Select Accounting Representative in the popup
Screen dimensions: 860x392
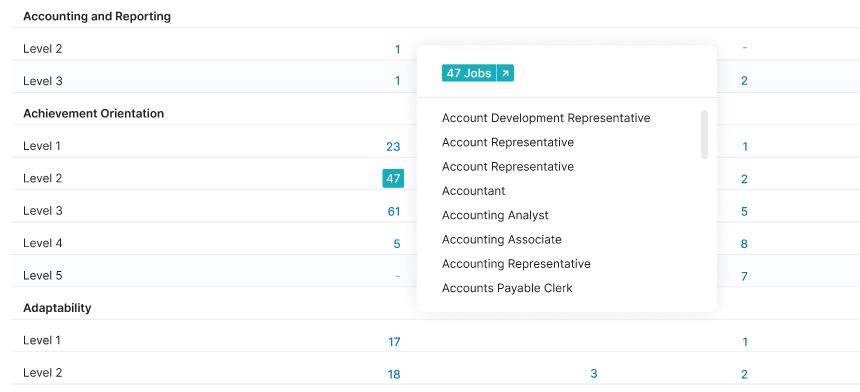tap(516, 264)
